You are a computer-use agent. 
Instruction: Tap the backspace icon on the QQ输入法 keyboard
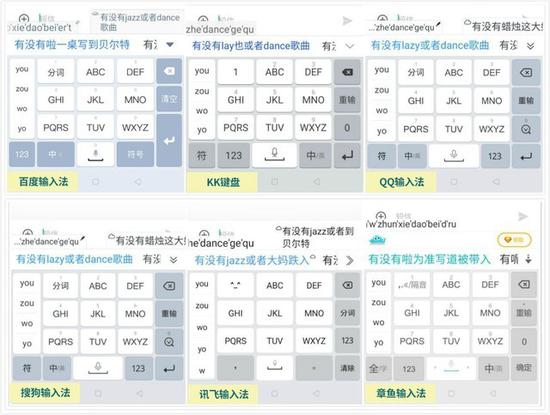(x=526, y=73)
